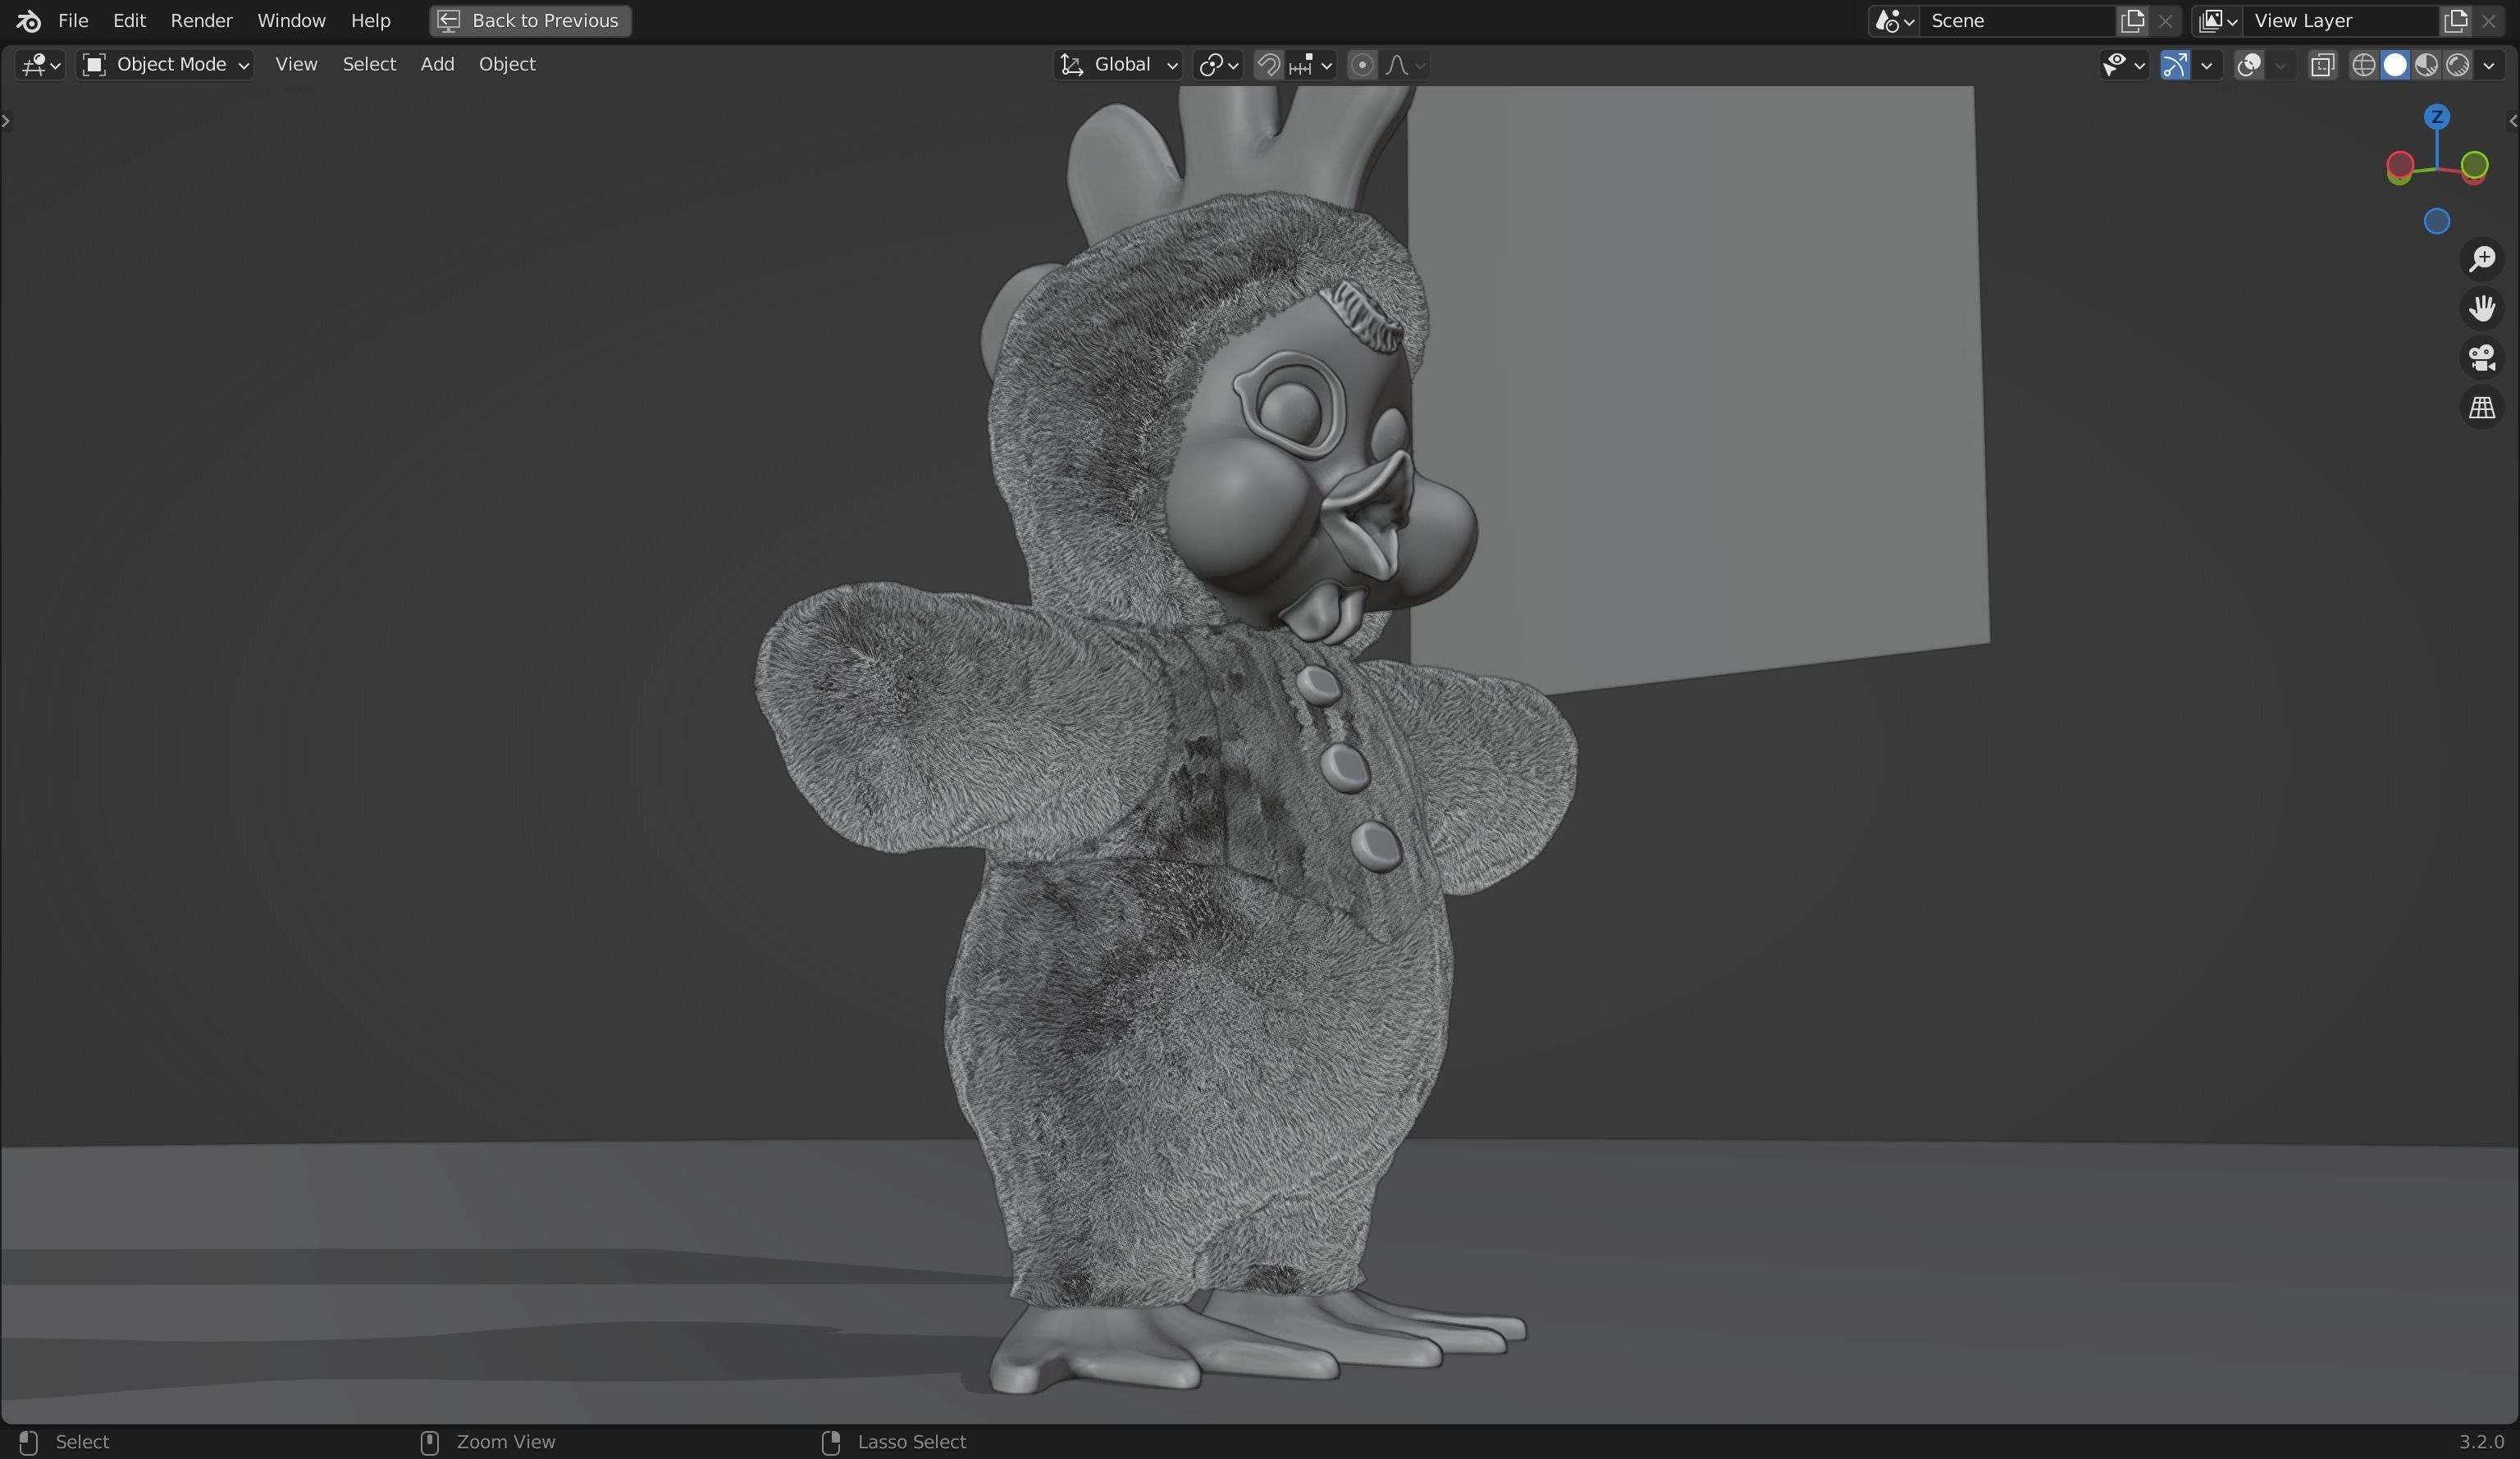Image resolution: width=2520 pixels, height=1459 pixels.
Task: Open the shading options dropdown
Action: tap(2489, 65)
